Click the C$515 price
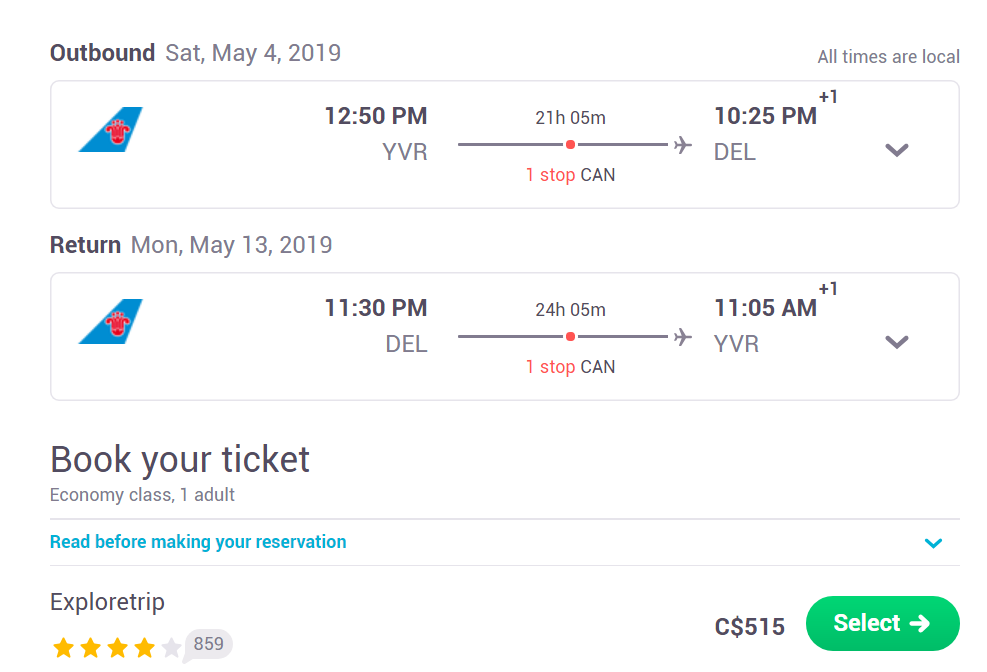The height and width of the screenshot is (672, 987). (750, 627)
